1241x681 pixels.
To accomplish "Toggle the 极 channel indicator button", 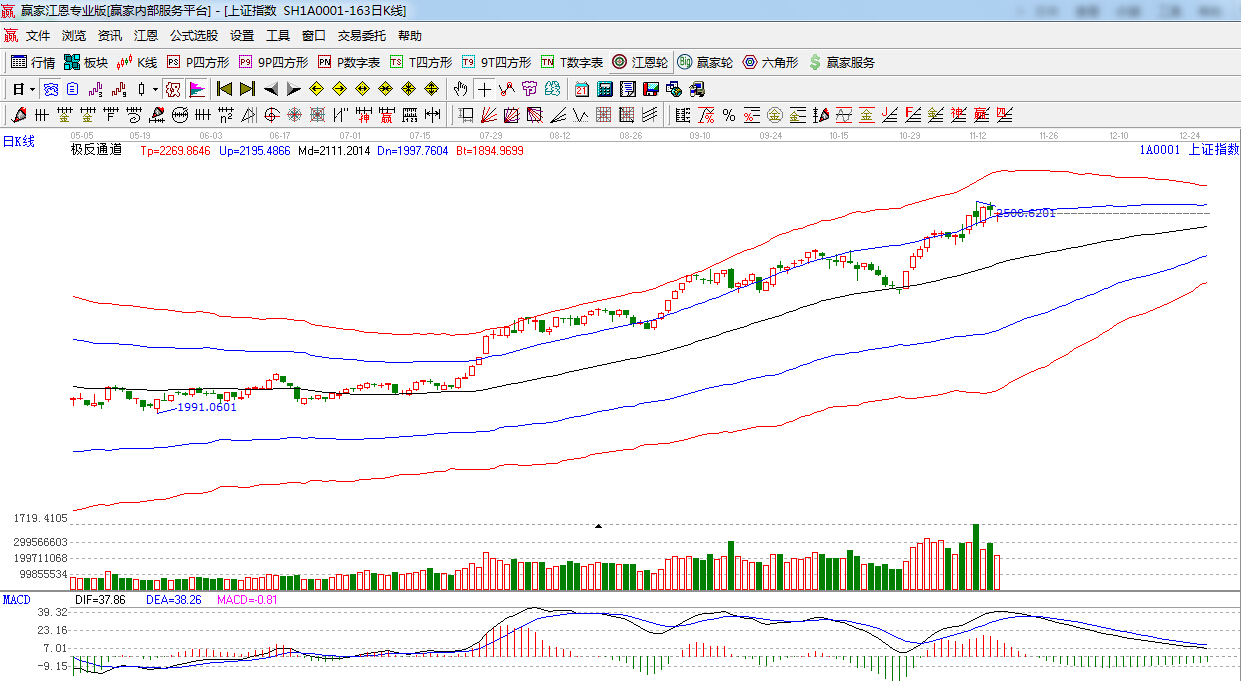I will coord(173,89).
